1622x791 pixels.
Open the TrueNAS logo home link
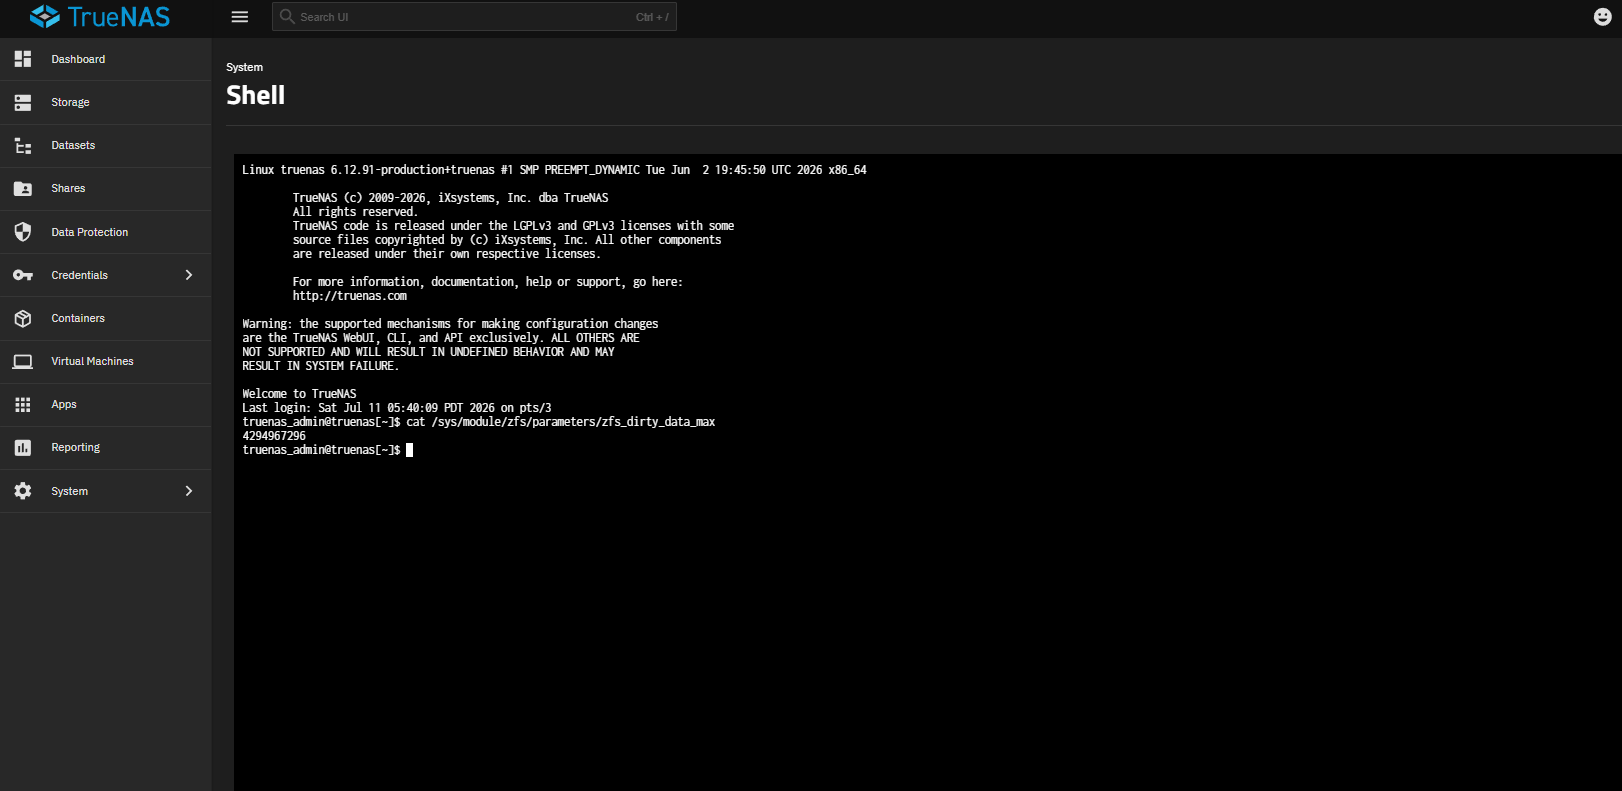coord(100,17)
